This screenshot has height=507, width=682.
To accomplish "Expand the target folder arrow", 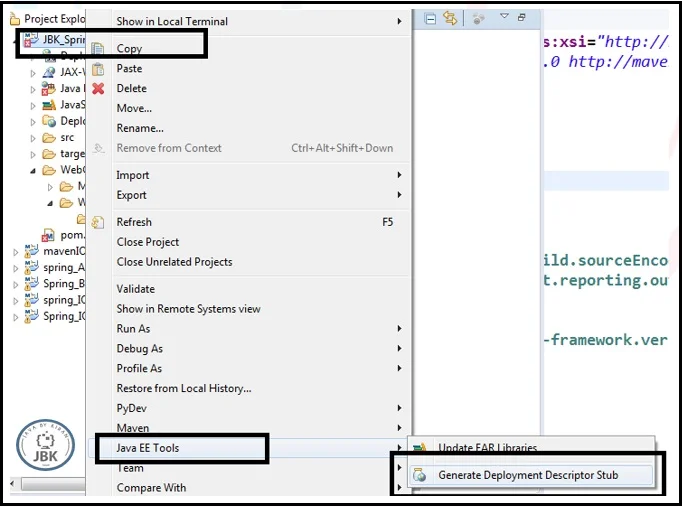I will coord(33,154).
